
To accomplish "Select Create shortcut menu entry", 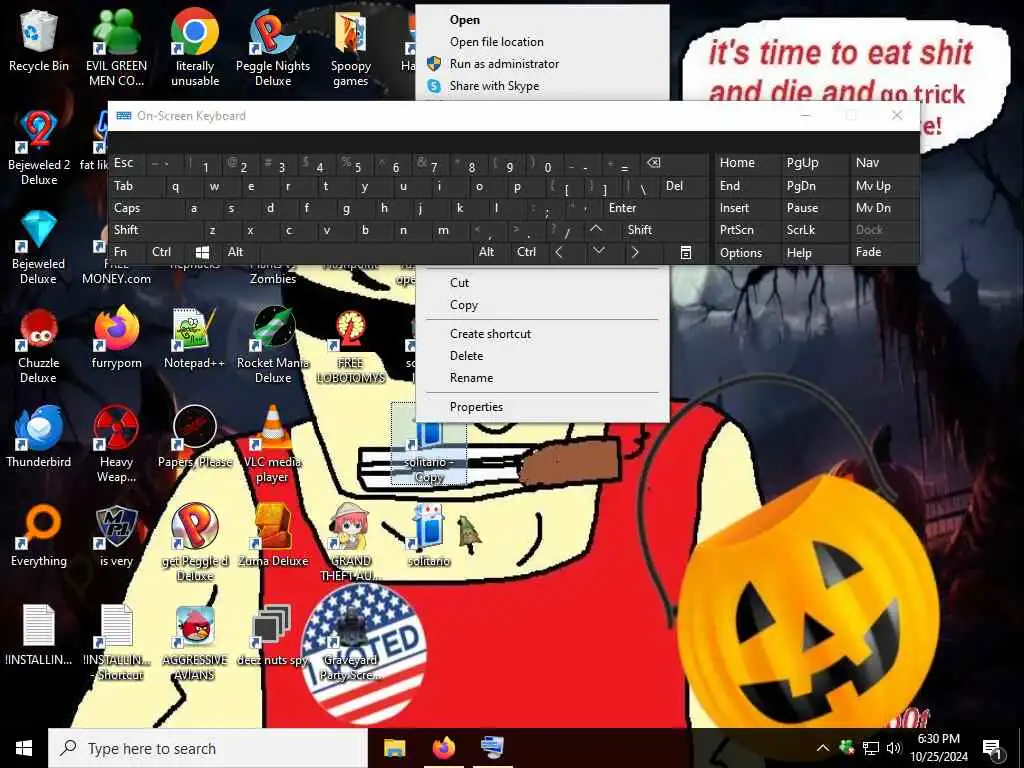I will 542,334.
